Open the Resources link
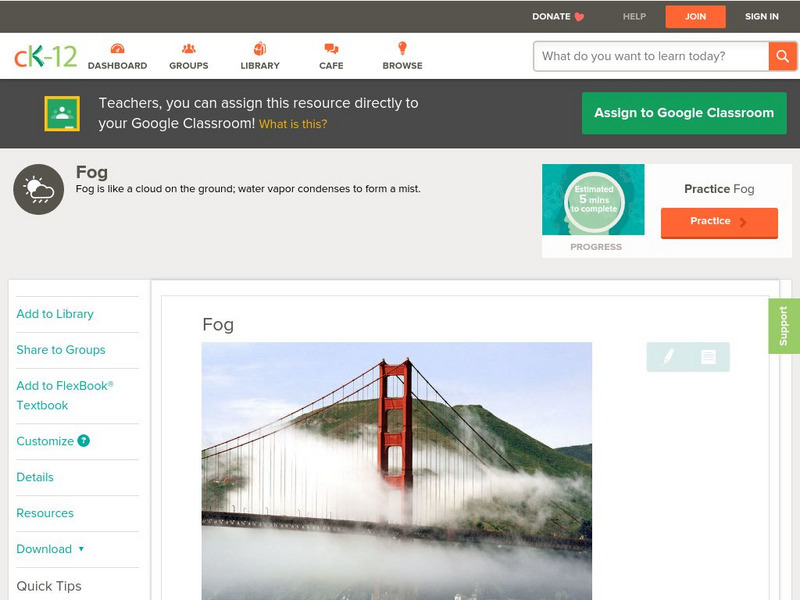Viewport: 800px width, 600px height. 45,513
